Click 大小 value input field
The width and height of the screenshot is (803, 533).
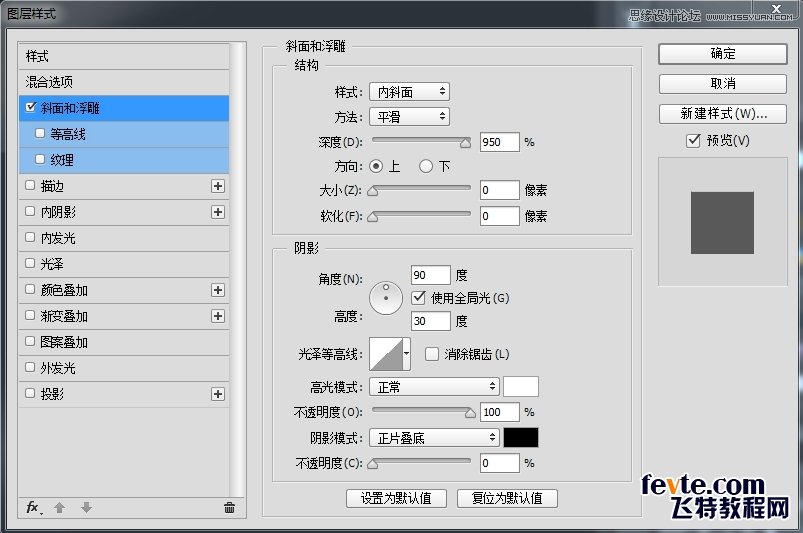click(500, 190)
